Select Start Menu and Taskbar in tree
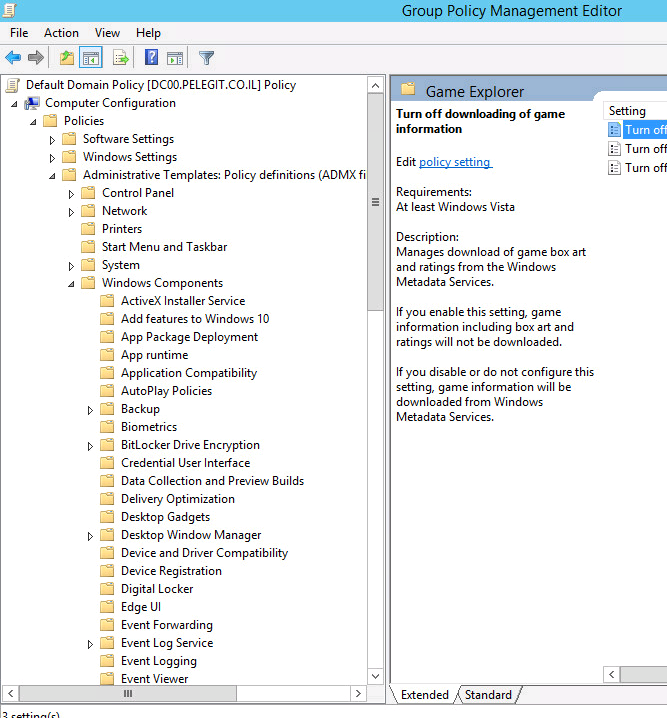The image size is (667, 718). click(x=164, y=247)
